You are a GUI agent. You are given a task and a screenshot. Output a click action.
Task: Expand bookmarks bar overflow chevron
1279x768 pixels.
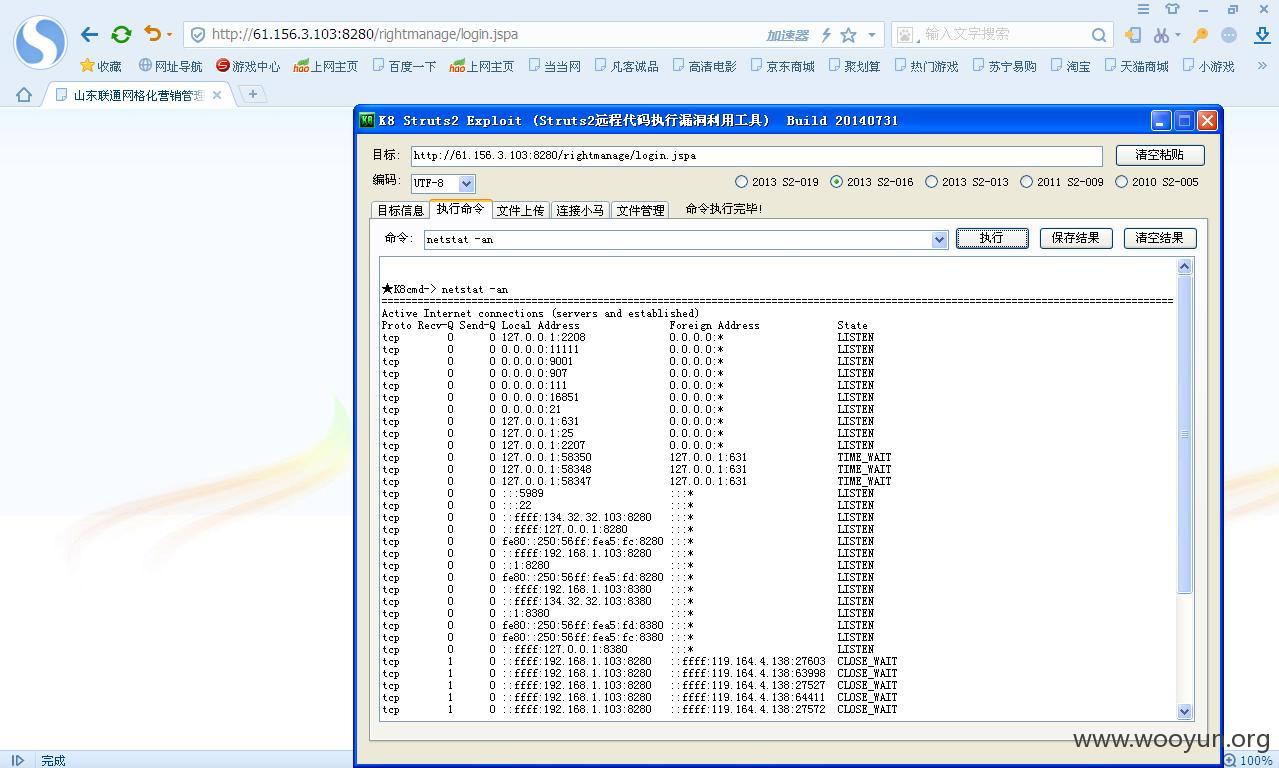[x=1262, y=66]
